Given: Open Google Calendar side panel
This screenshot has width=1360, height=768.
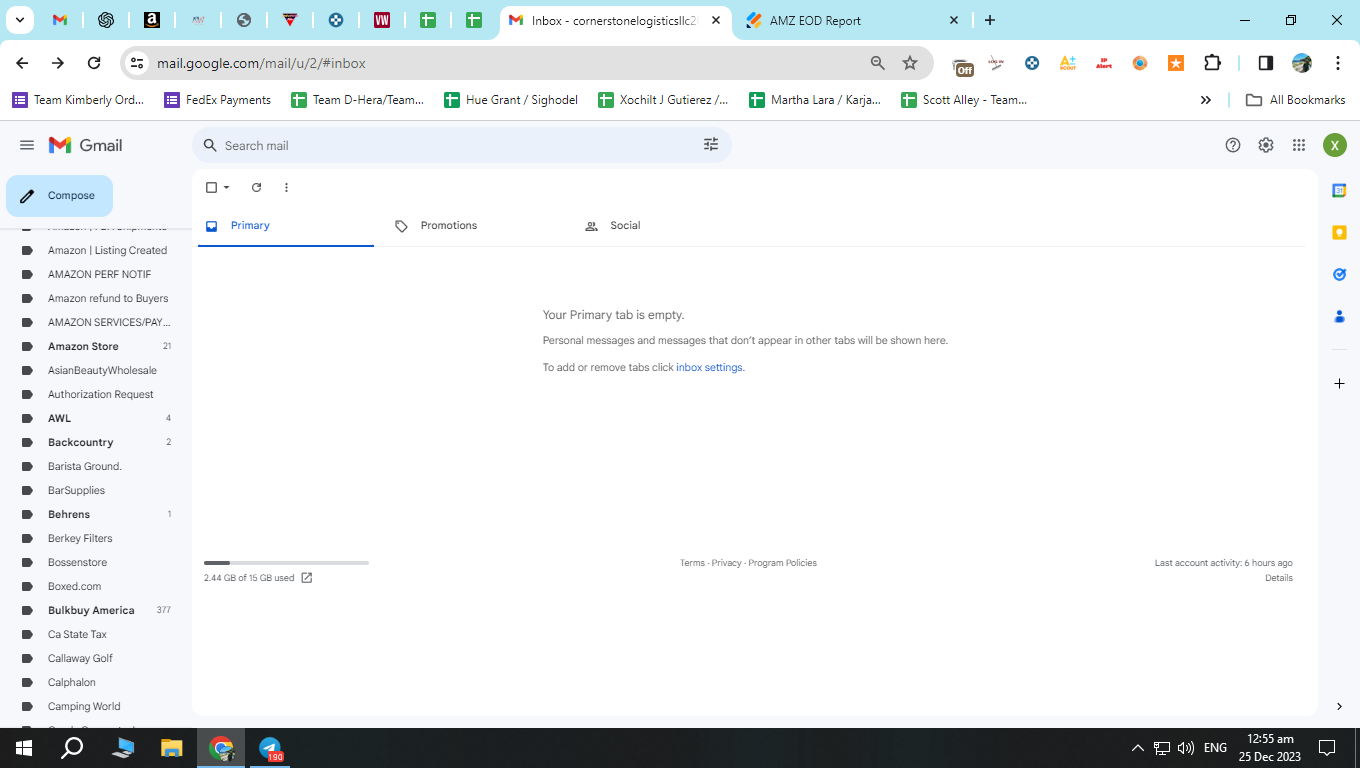Looking at the screenshot, I should (1339, 190).
